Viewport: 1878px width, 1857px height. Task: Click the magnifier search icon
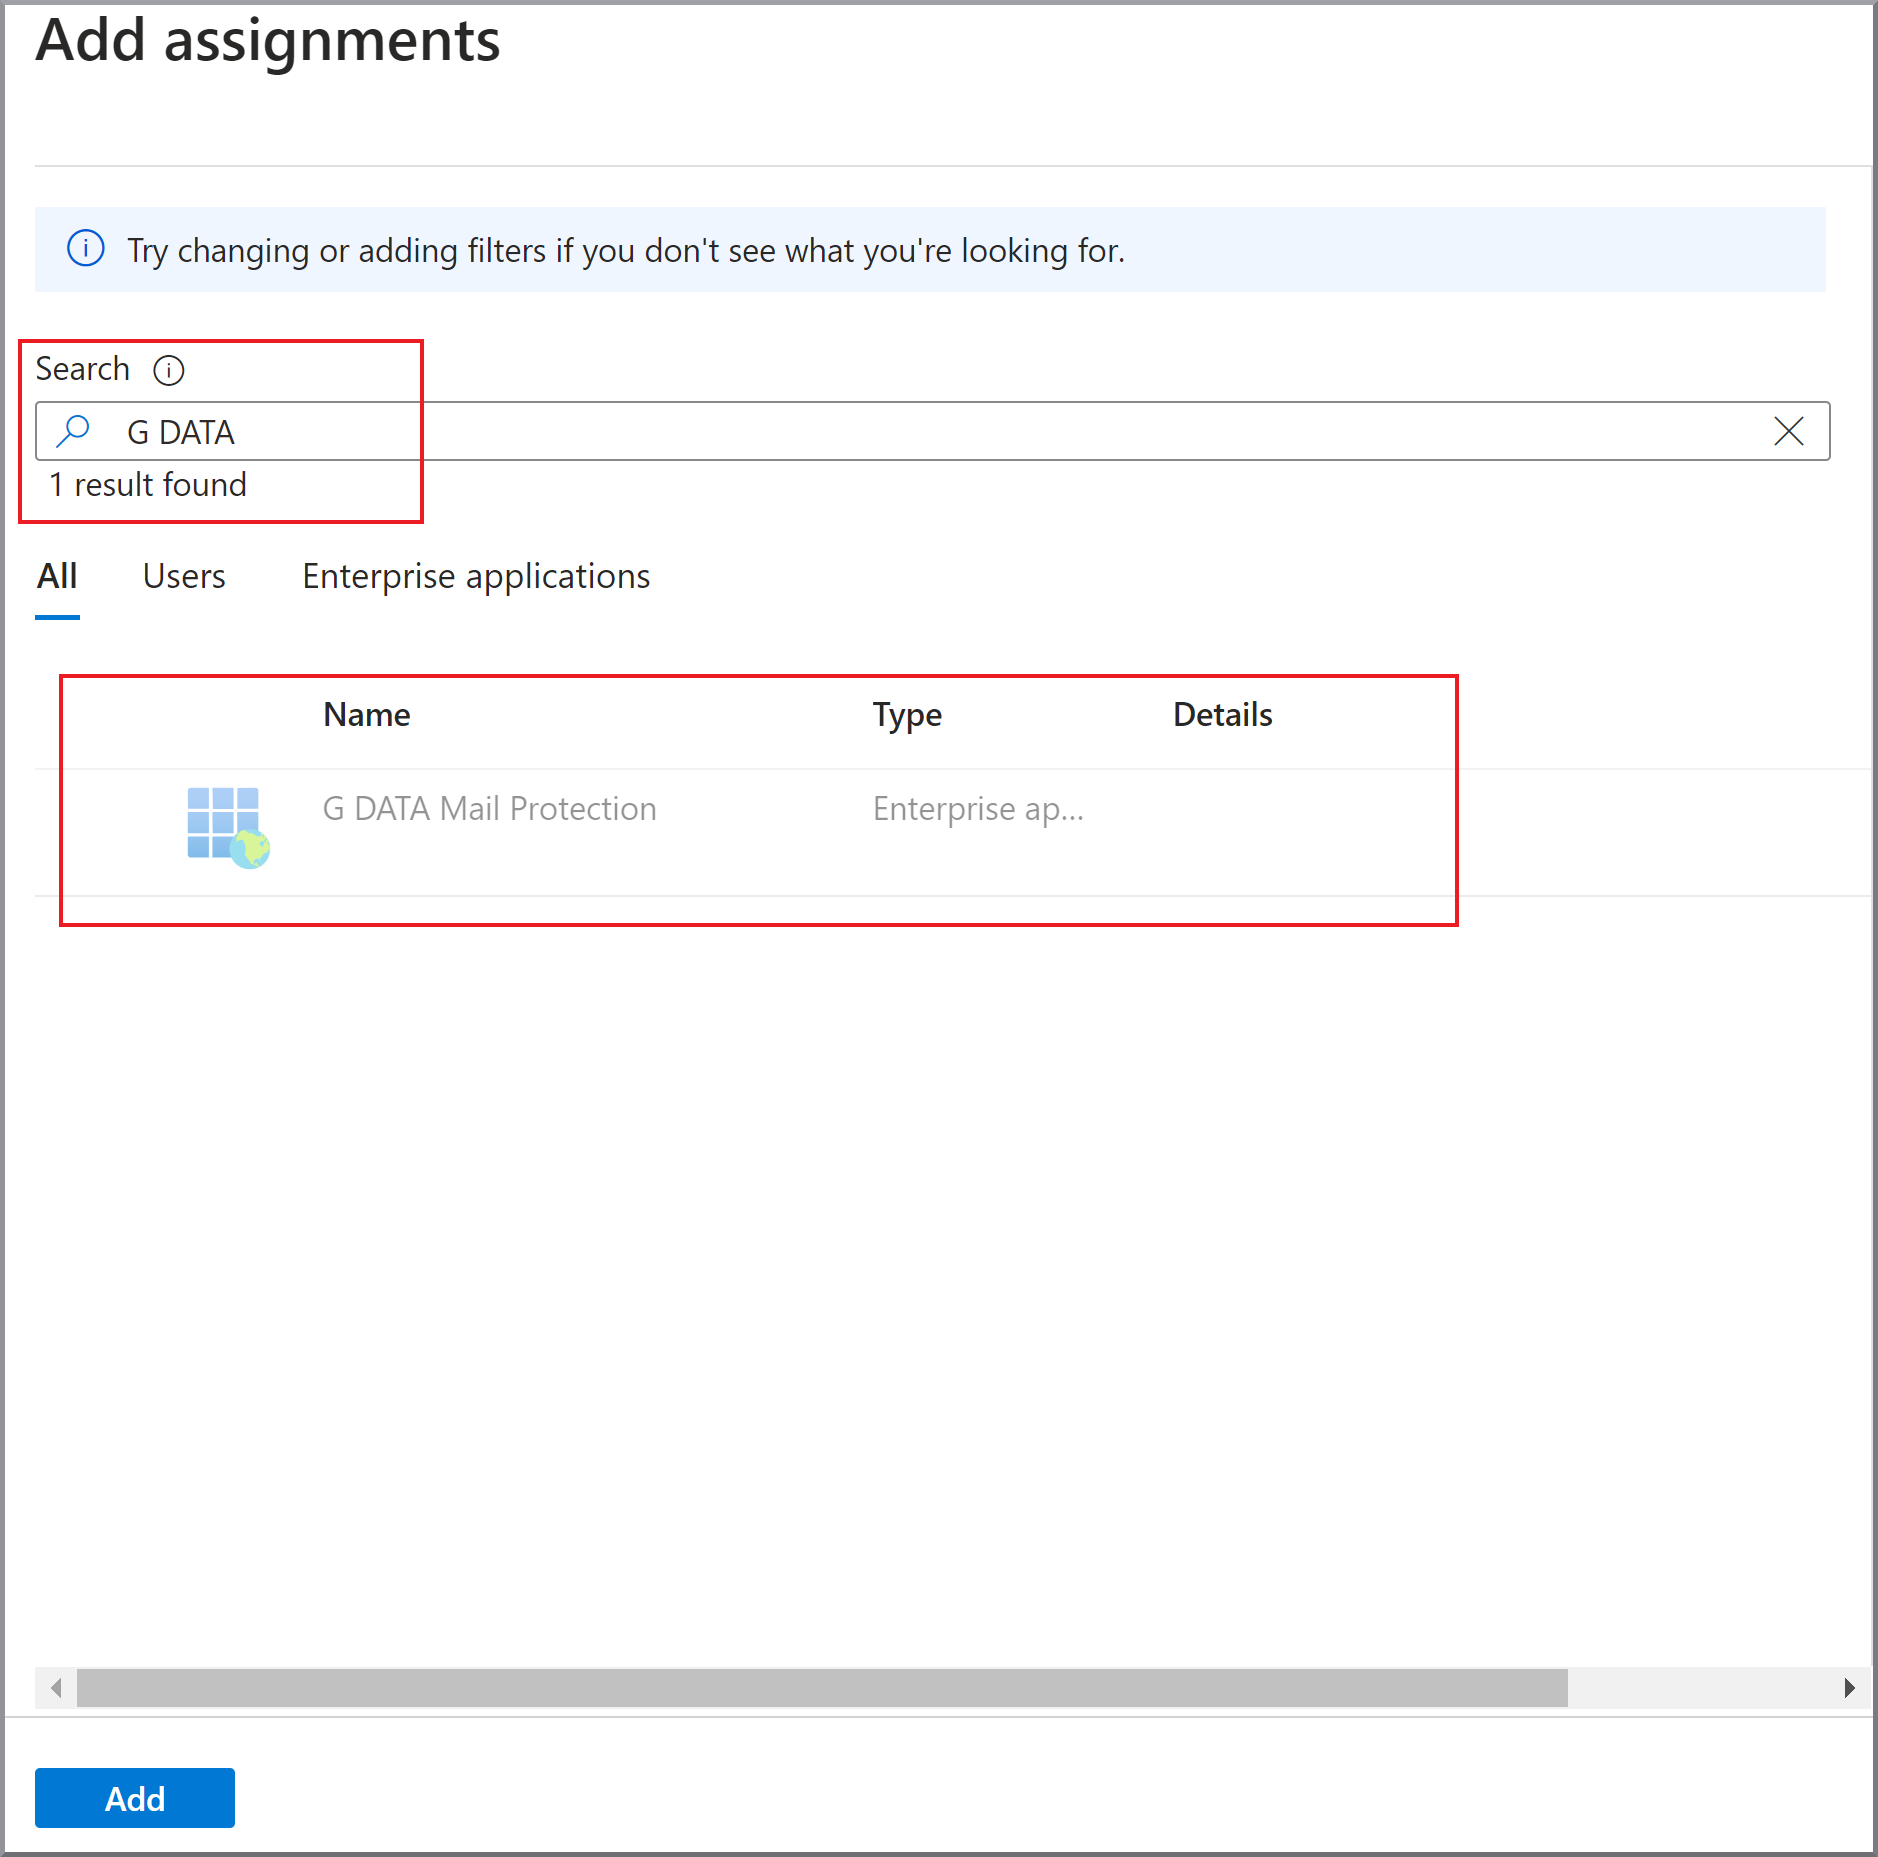pos(73,431)
